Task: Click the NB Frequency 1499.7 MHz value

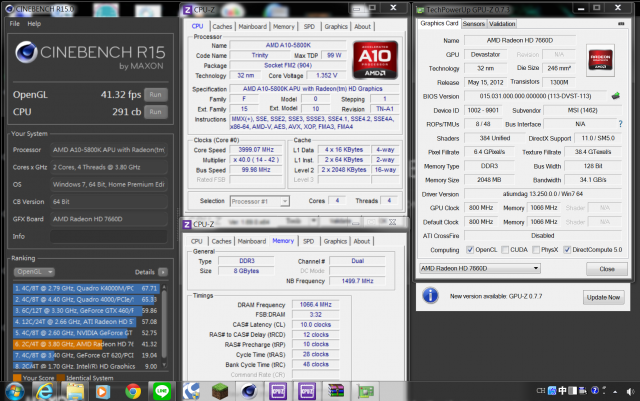Action: click(357, 281)
